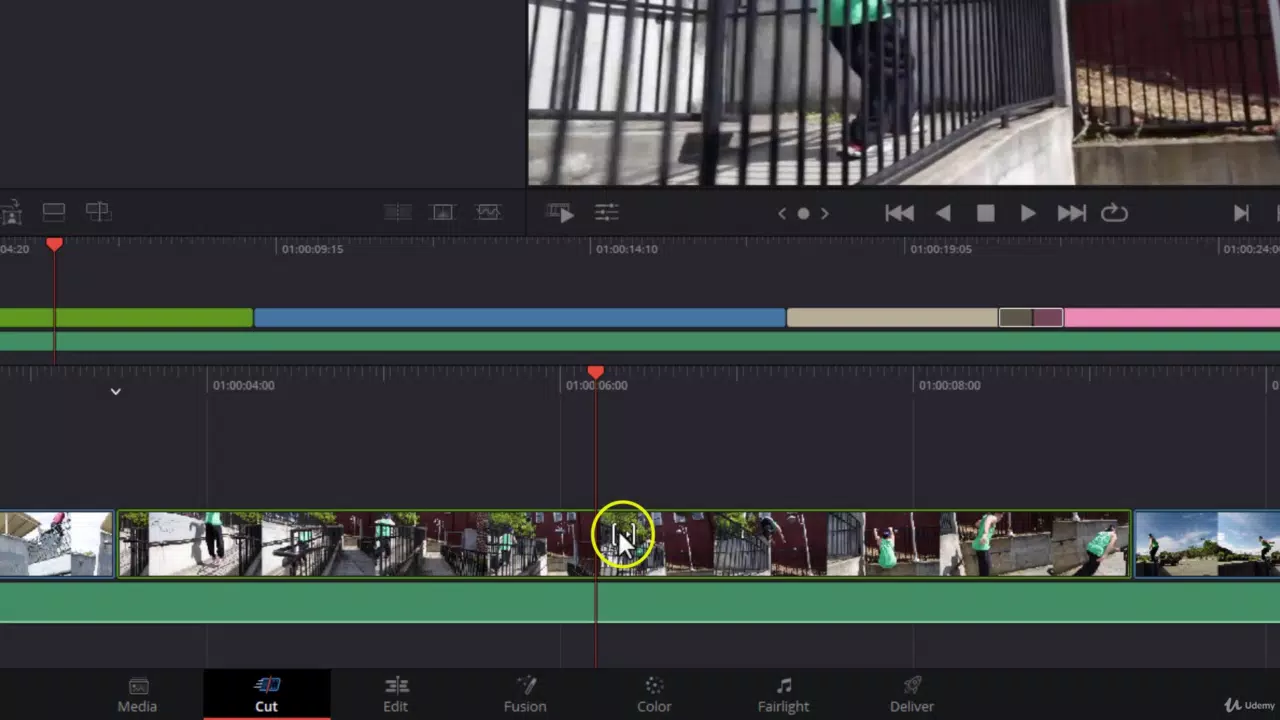Click the Deliver page button

[911, 693]
